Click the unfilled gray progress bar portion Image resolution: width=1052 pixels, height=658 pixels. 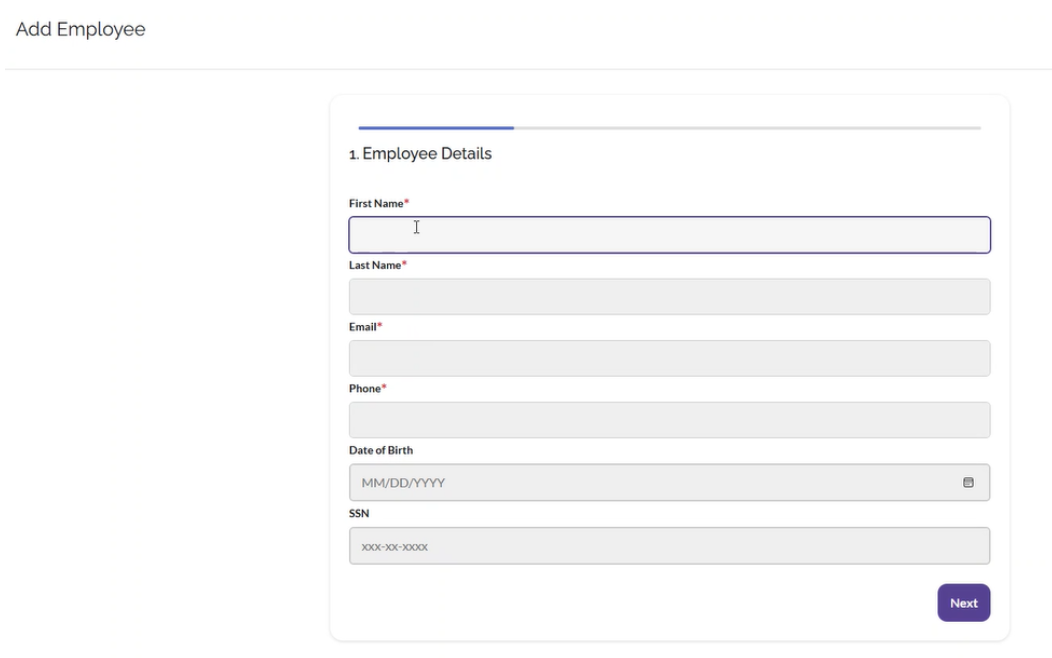coord(747,128)
